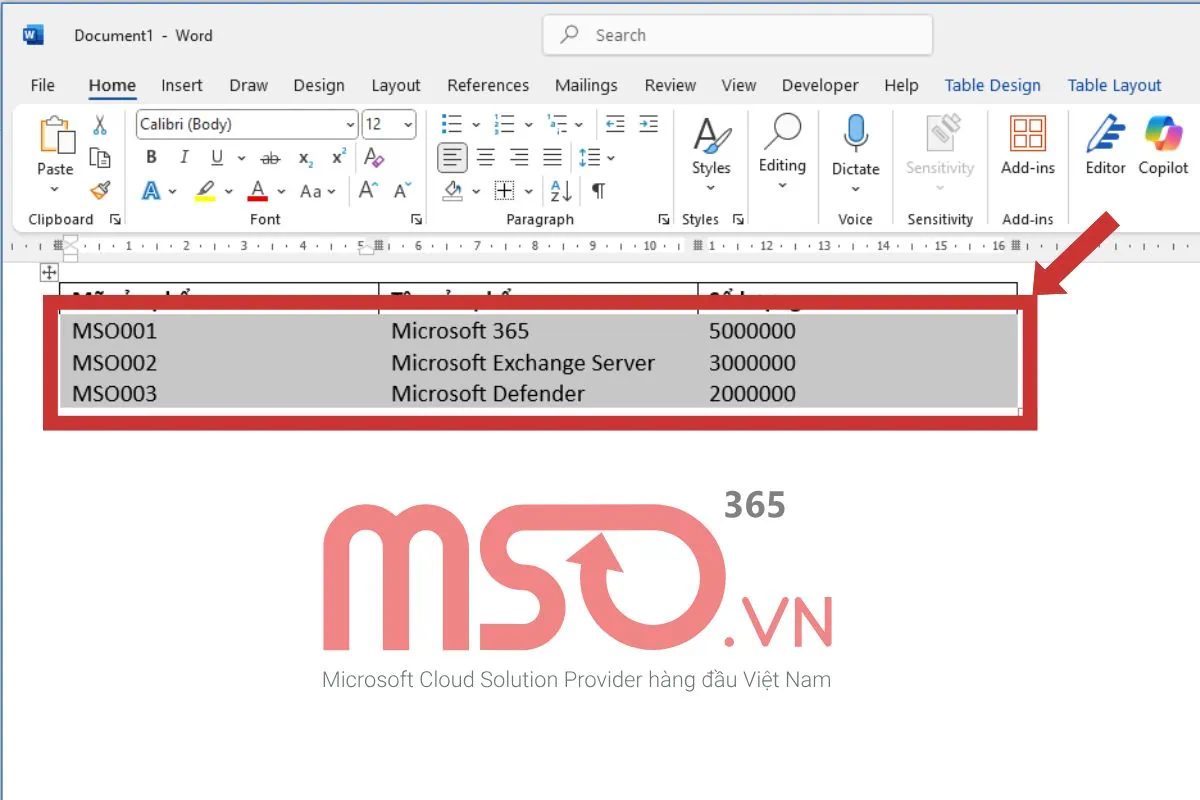
Task: Switch to the Insert ribbon tab
Action: click(x=182, y=86)
